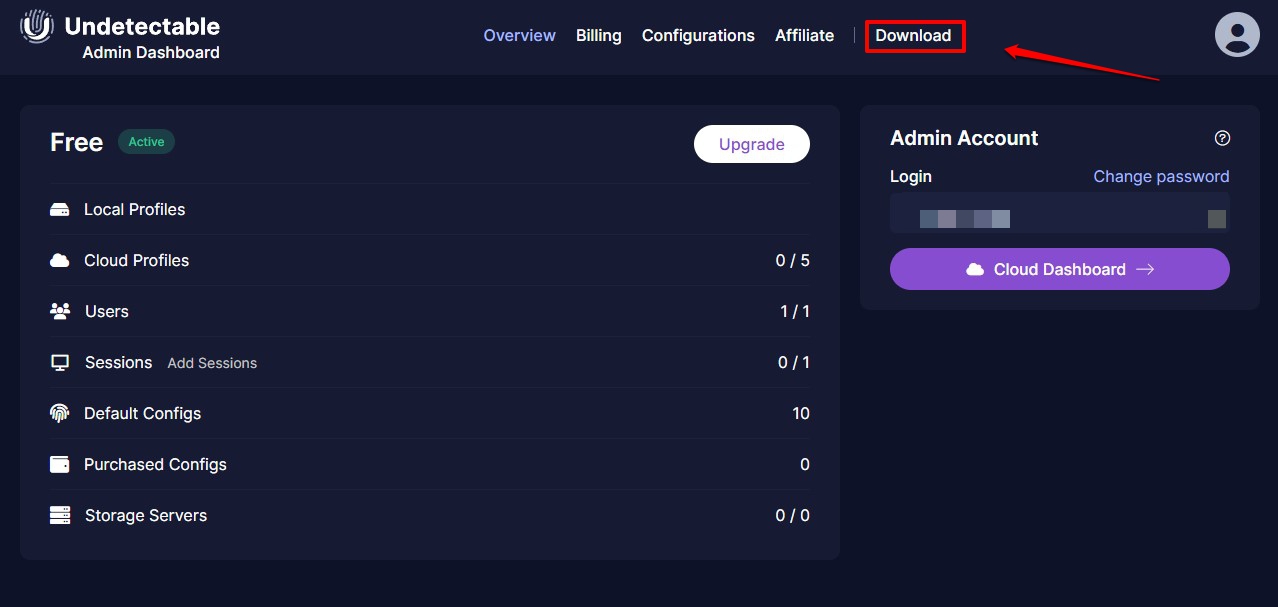Click the Cloud Profiles 0 / 5 value
The image size is (1278, 607).
click(793, 260)
